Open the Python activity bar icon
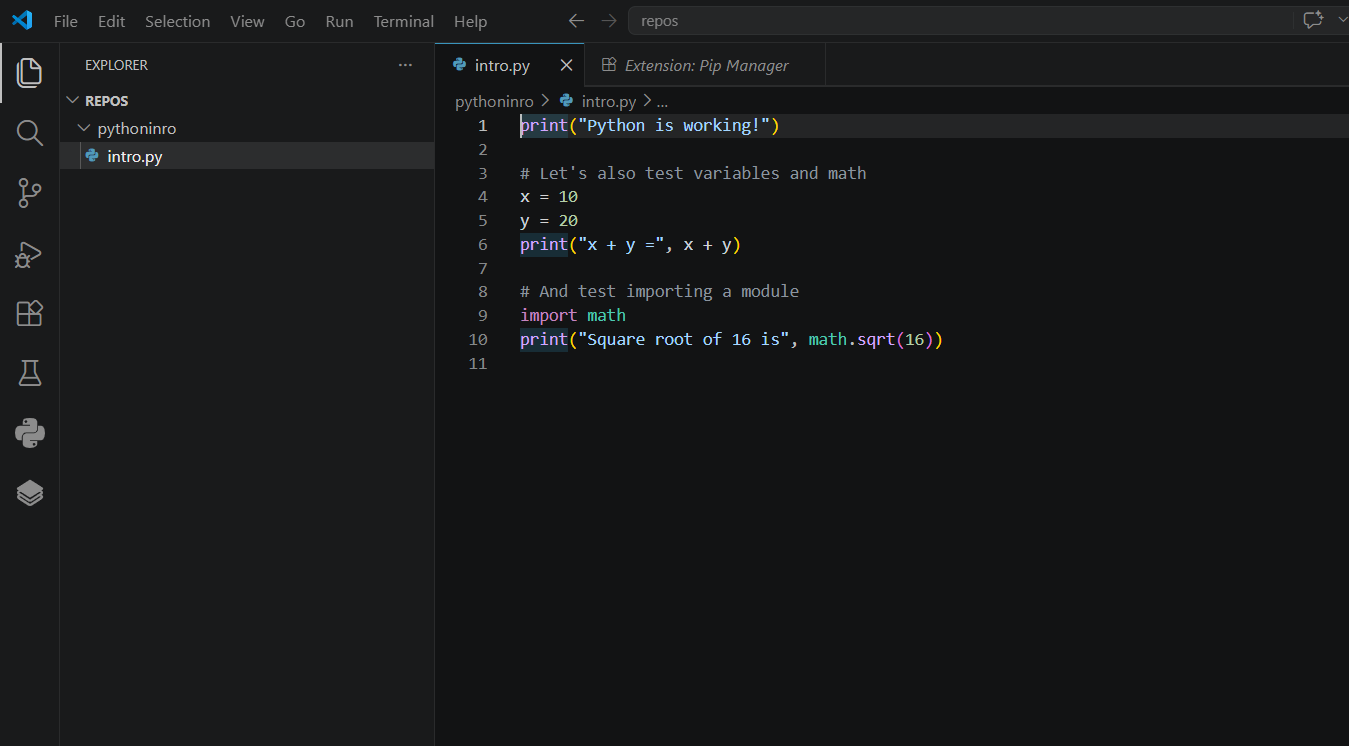 30,433
